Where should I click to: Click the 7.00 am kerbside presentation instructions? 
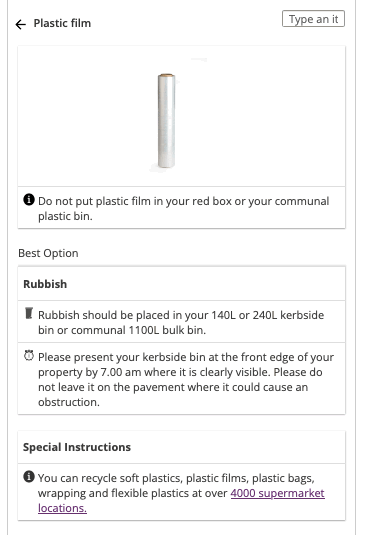tap(186, 379)
